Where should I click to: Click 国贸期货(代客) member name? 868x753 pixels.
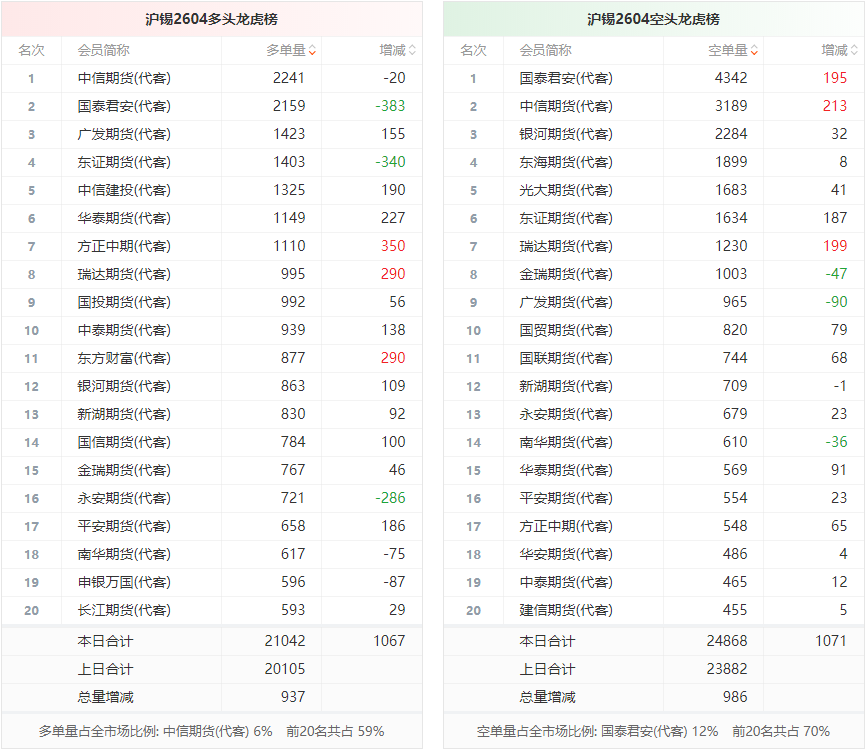(566, 330)
